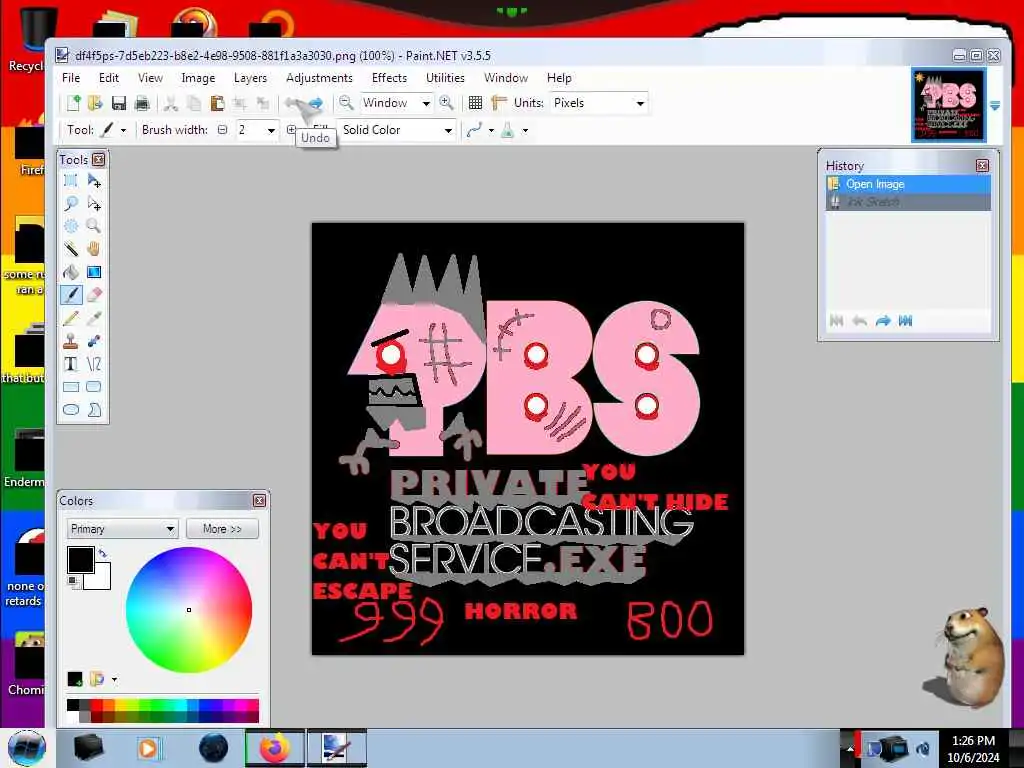Image resolution: width=1024 pixels, height=768 pixels.
Task: Select the Rectangle Select tool
Action: [x=71, y=181]
